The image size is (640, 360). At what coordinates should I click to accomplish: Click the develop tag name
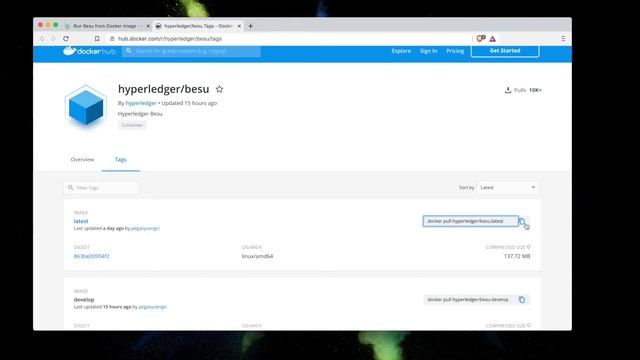84,300
